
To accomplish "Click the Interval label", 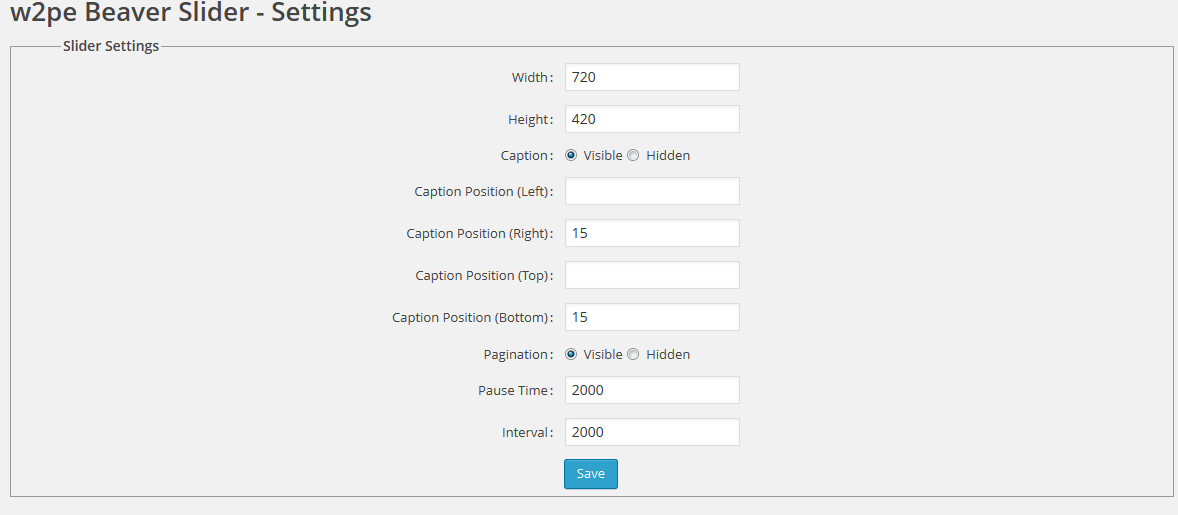I will (x=525, y=433).
